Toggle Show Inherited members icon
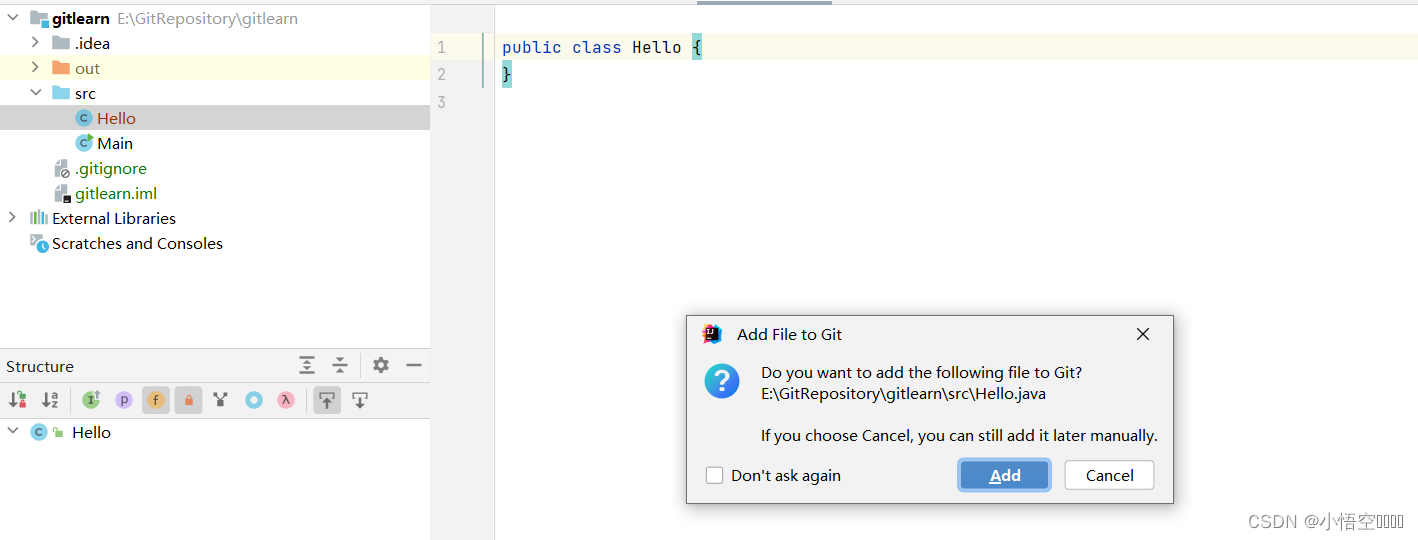The width and height of the screenshot is (1418, 540). (91, 400)
